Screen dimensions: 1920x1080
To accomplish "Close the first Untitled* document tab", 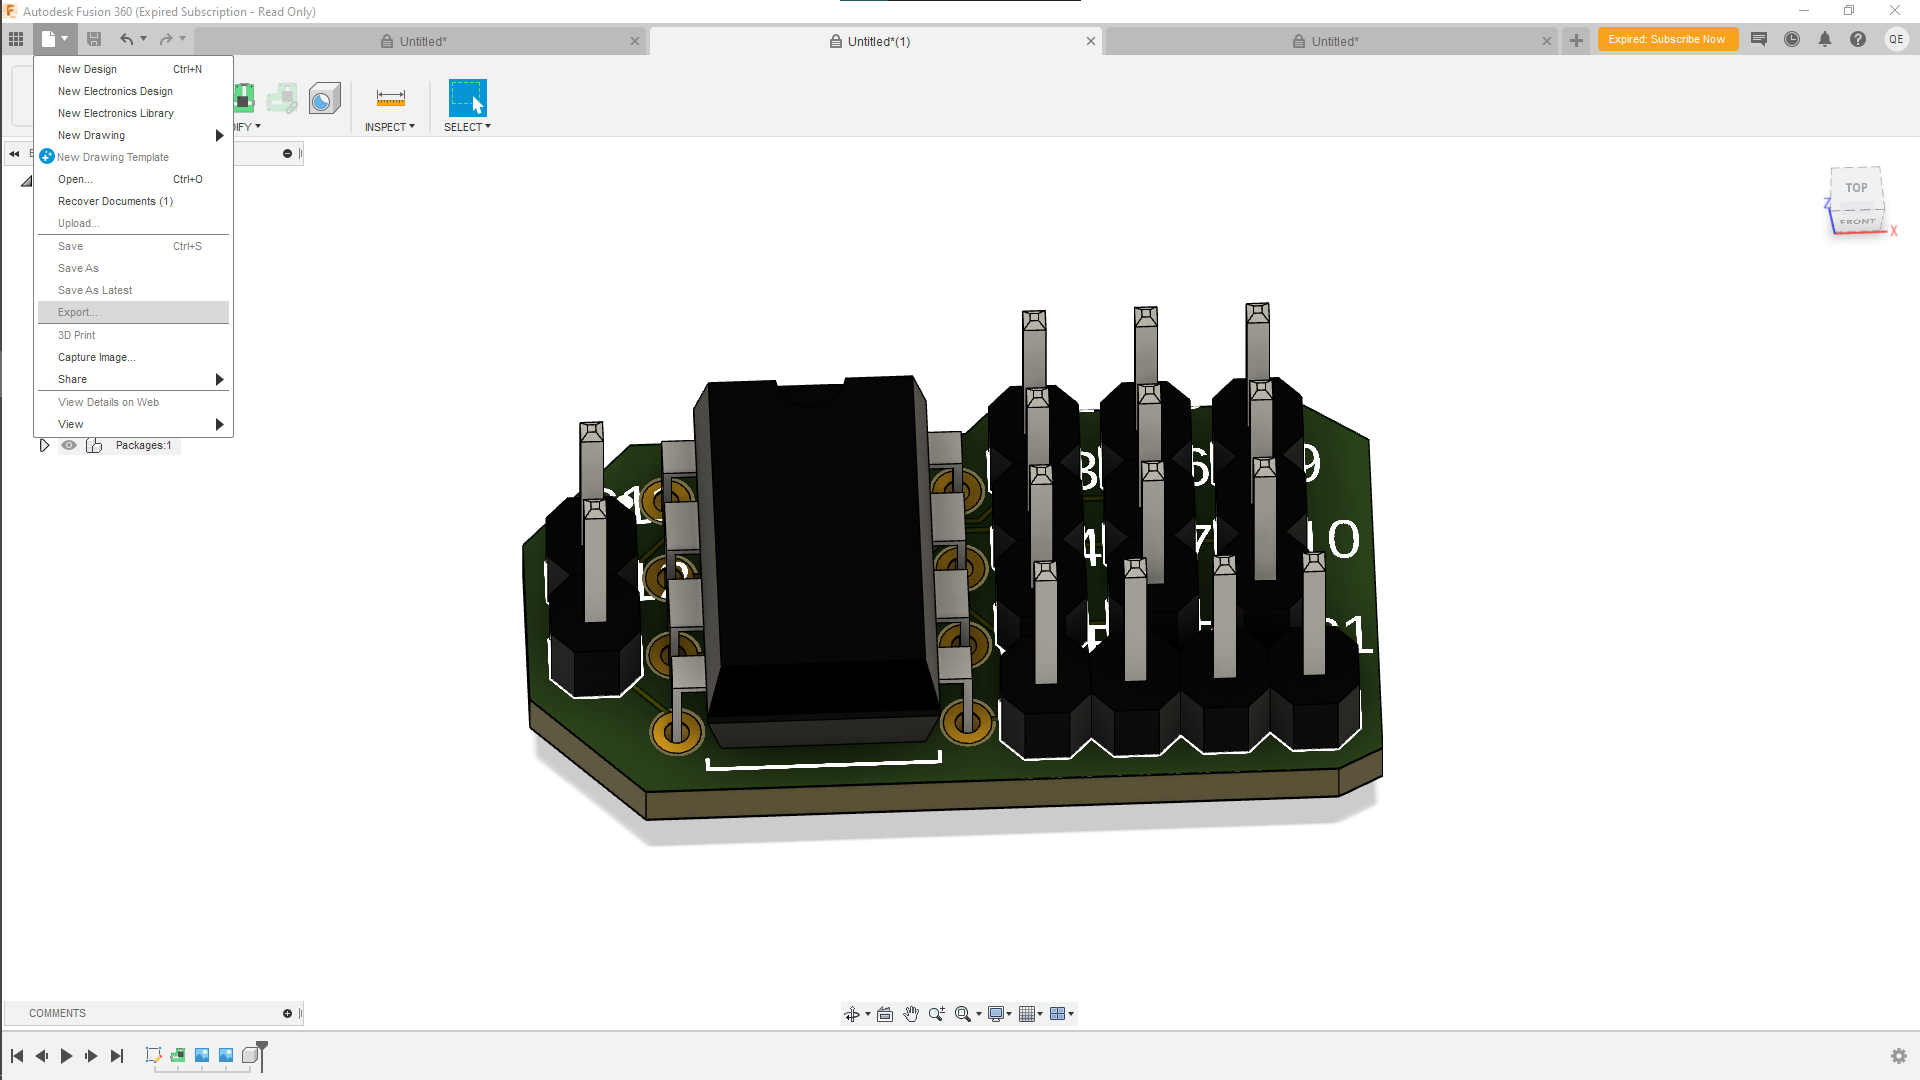I will [x=635, y=41].
